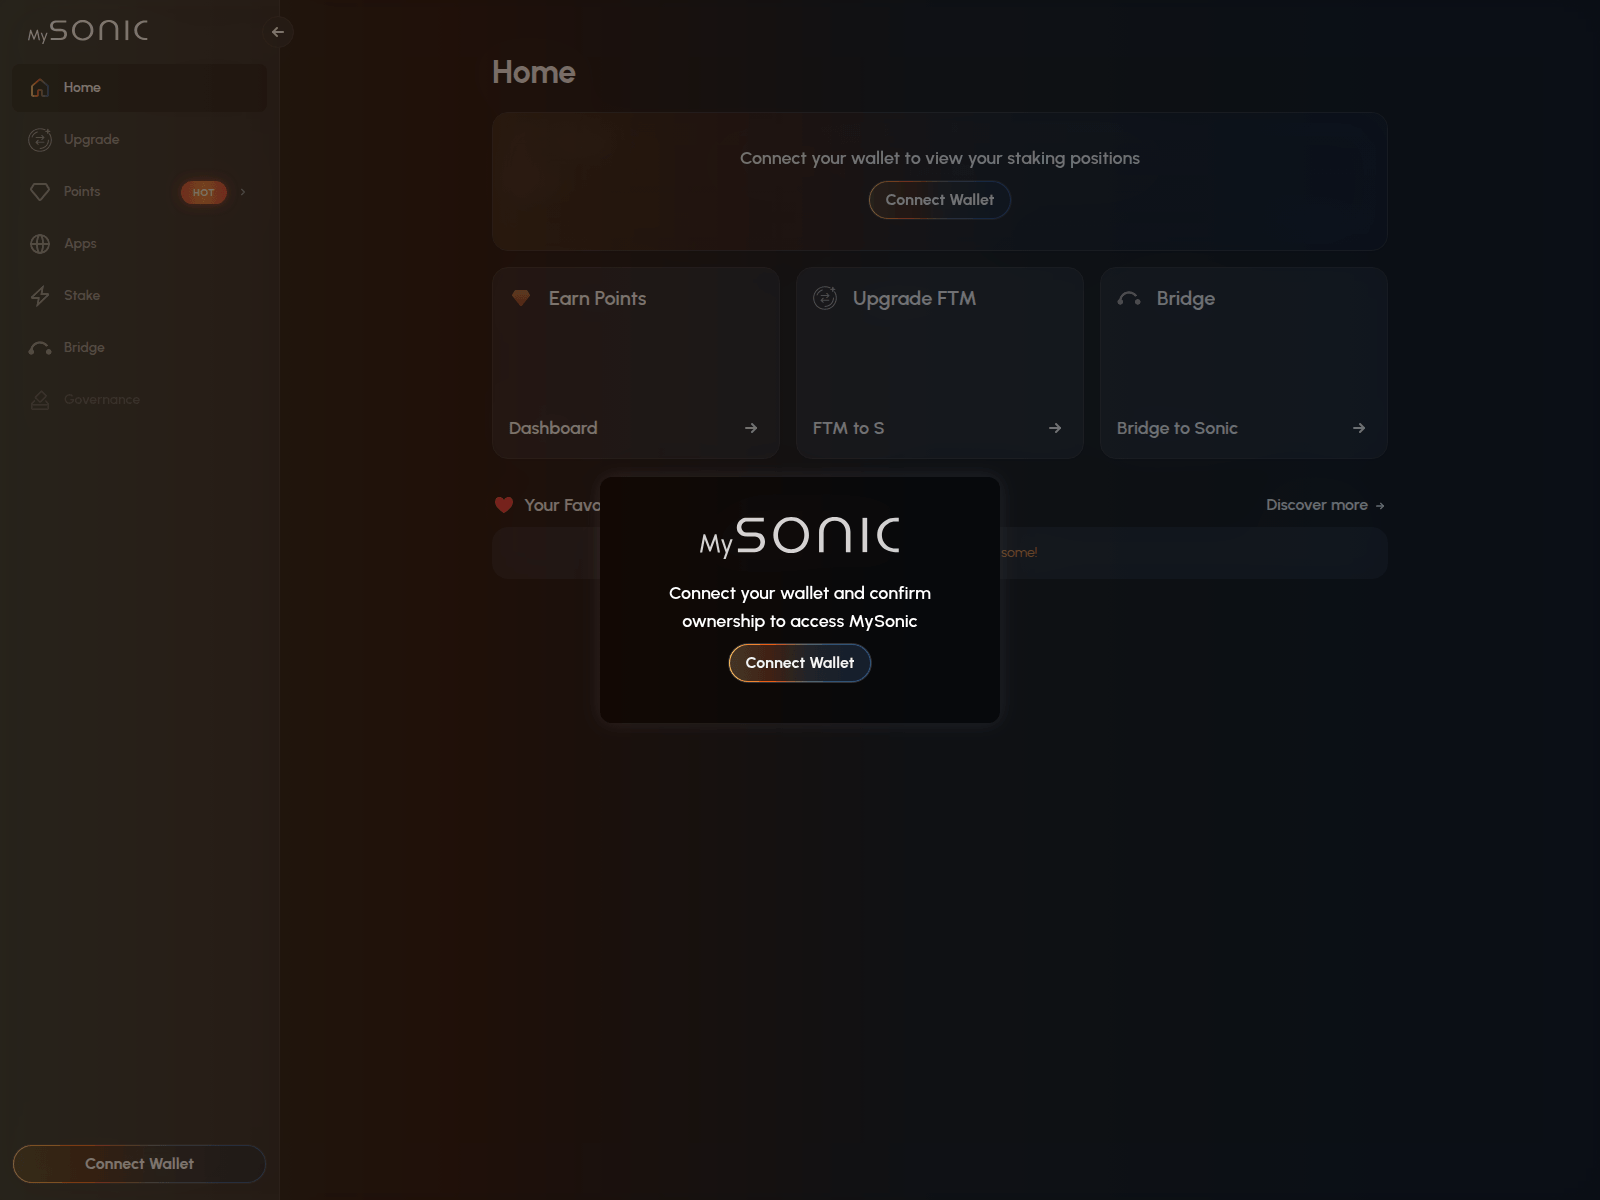1600x1200 pixels.
Task: Select the Stake lightning icon
Action: pyautogui.click(x=40, y=295)
